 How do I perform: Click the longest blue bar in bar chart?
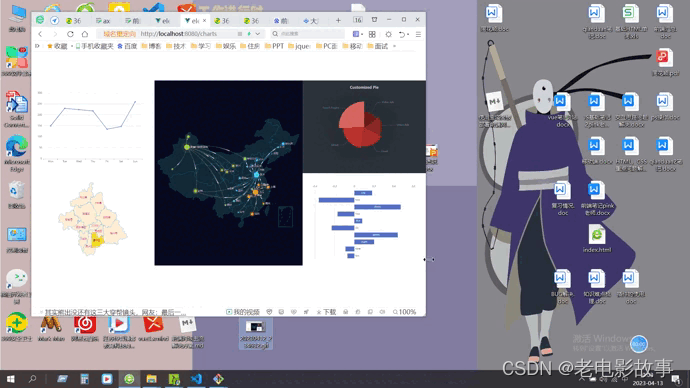tap(377, 207)
